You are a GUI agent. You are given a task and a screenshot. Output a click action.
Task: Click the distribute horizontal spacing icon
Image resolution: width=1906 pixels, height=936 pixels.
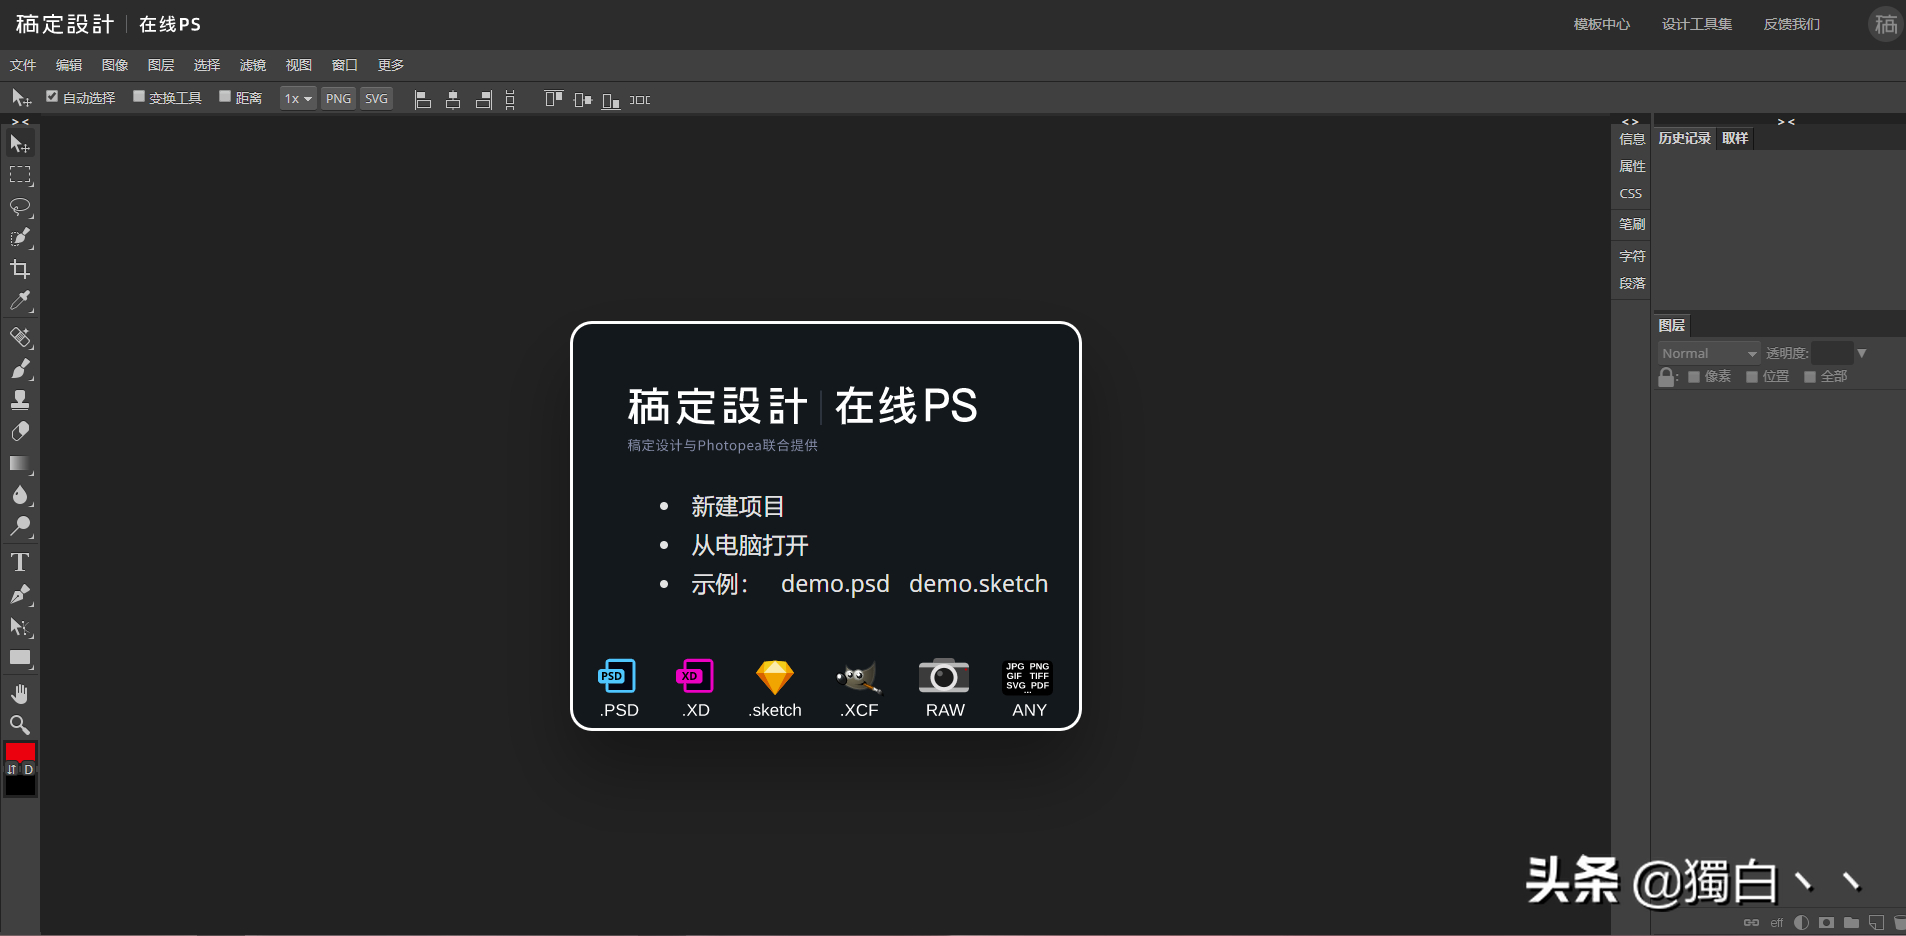tap(640, 100)
